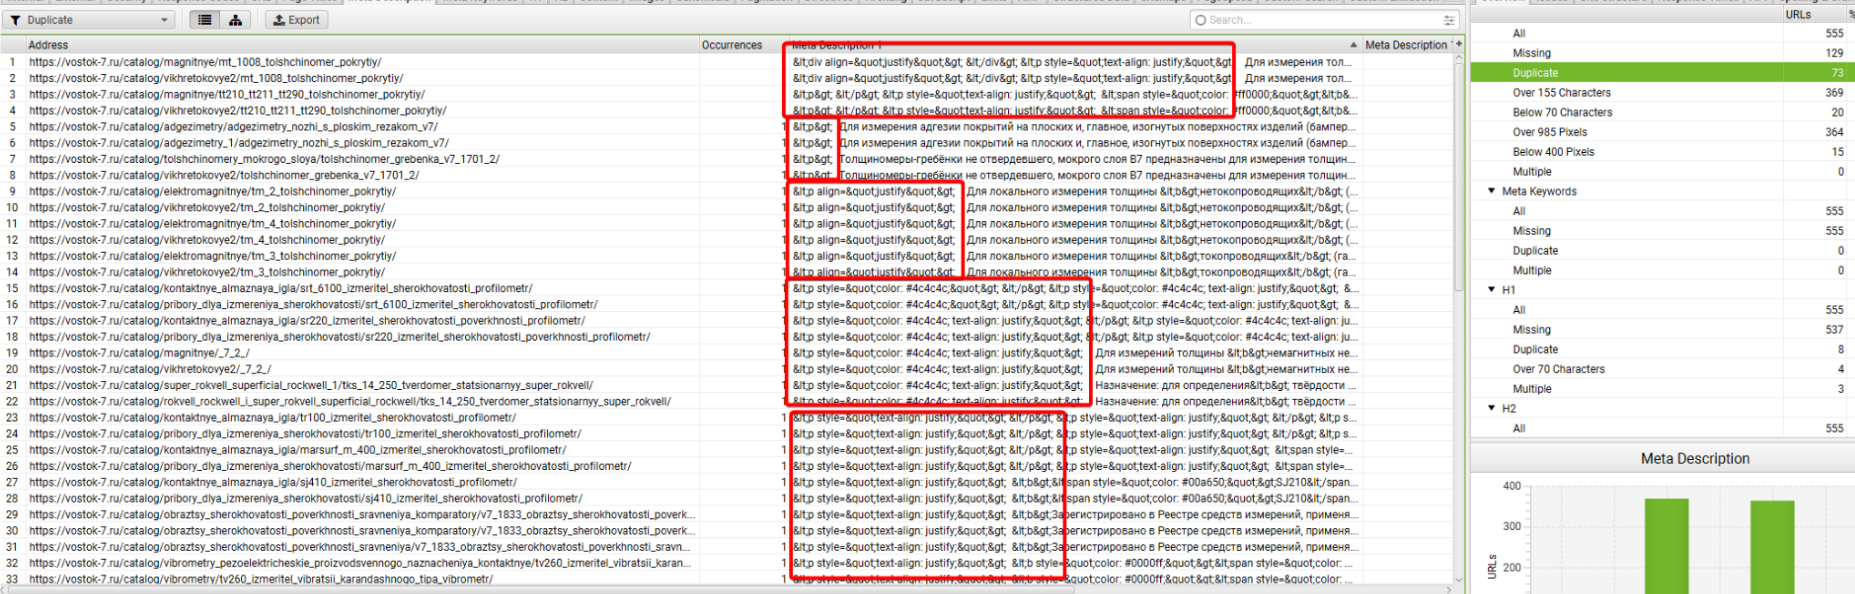This screenshot has width=1855, height=594.
Task: Select row 19 magnitnye/_7_2_/ URL
Action: (139, 353)
